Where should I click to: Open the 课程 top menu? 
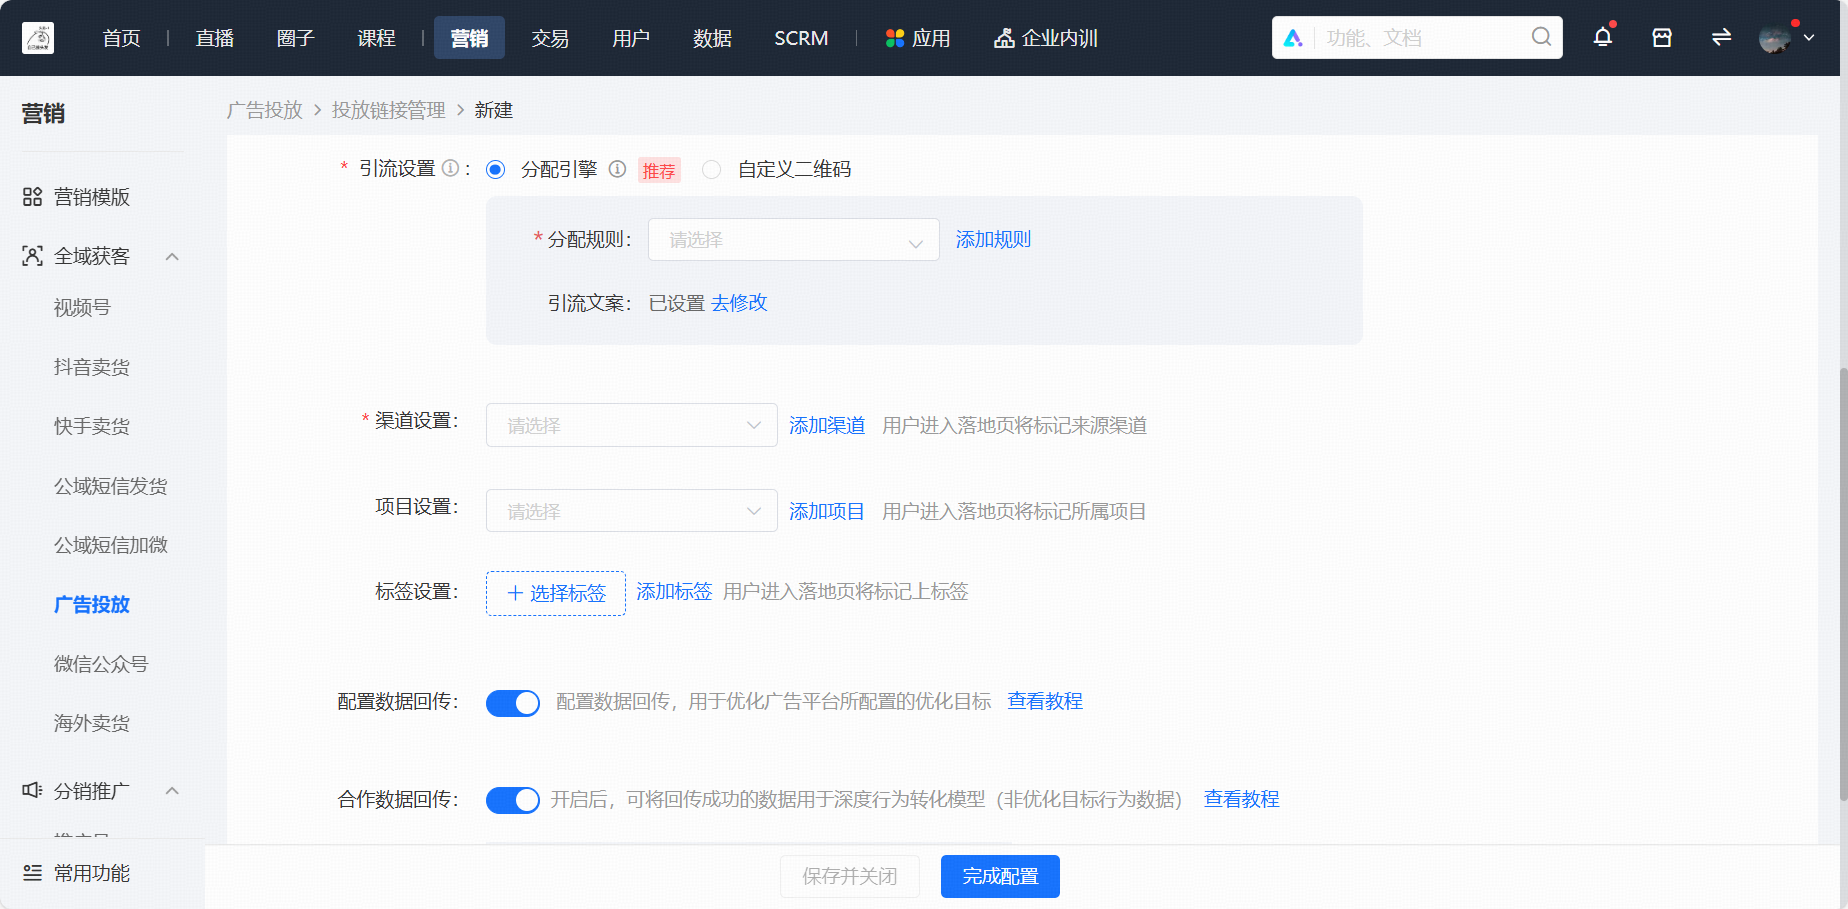click(x=377, y=38)
